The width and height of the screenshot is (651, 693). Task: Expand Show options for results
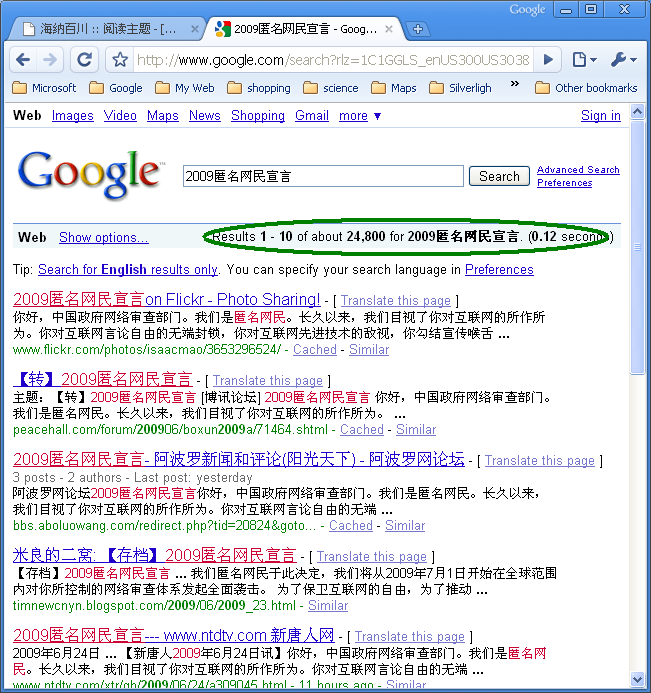(103, 237)
